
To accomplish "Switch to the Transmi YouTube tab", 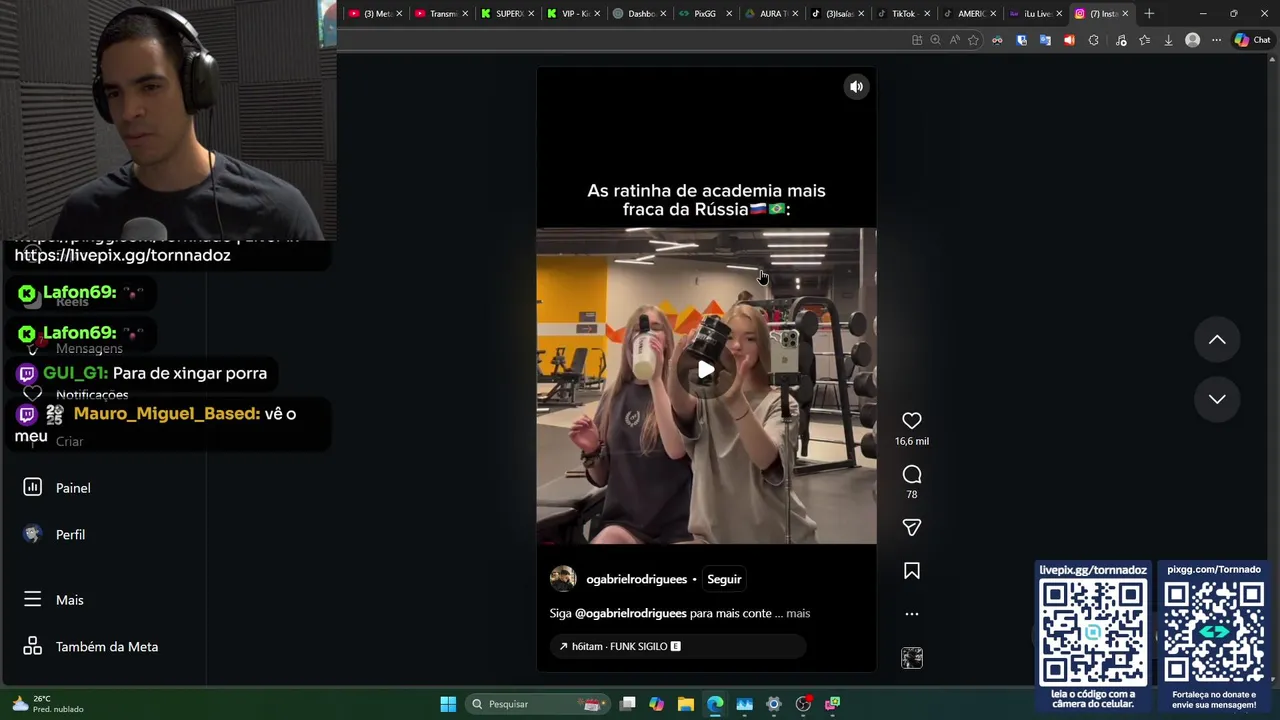I will click(x=441, y=13).
